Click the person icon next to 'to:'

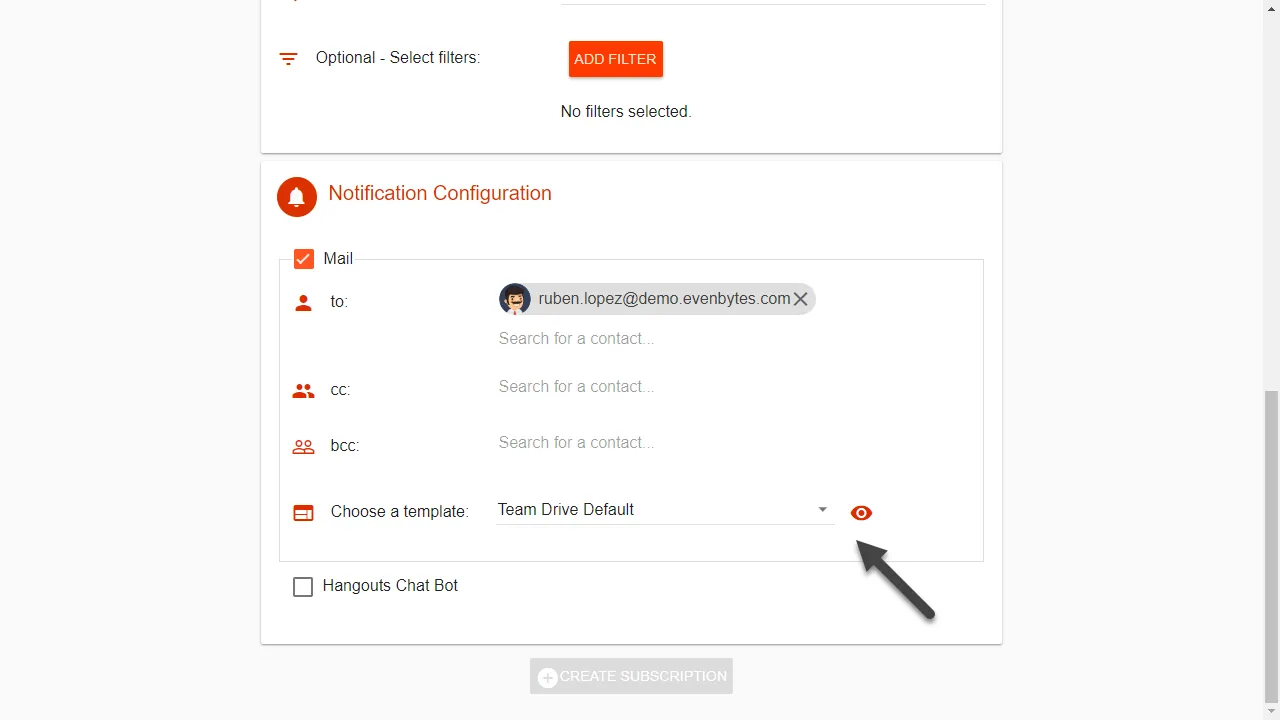[303, 302]
